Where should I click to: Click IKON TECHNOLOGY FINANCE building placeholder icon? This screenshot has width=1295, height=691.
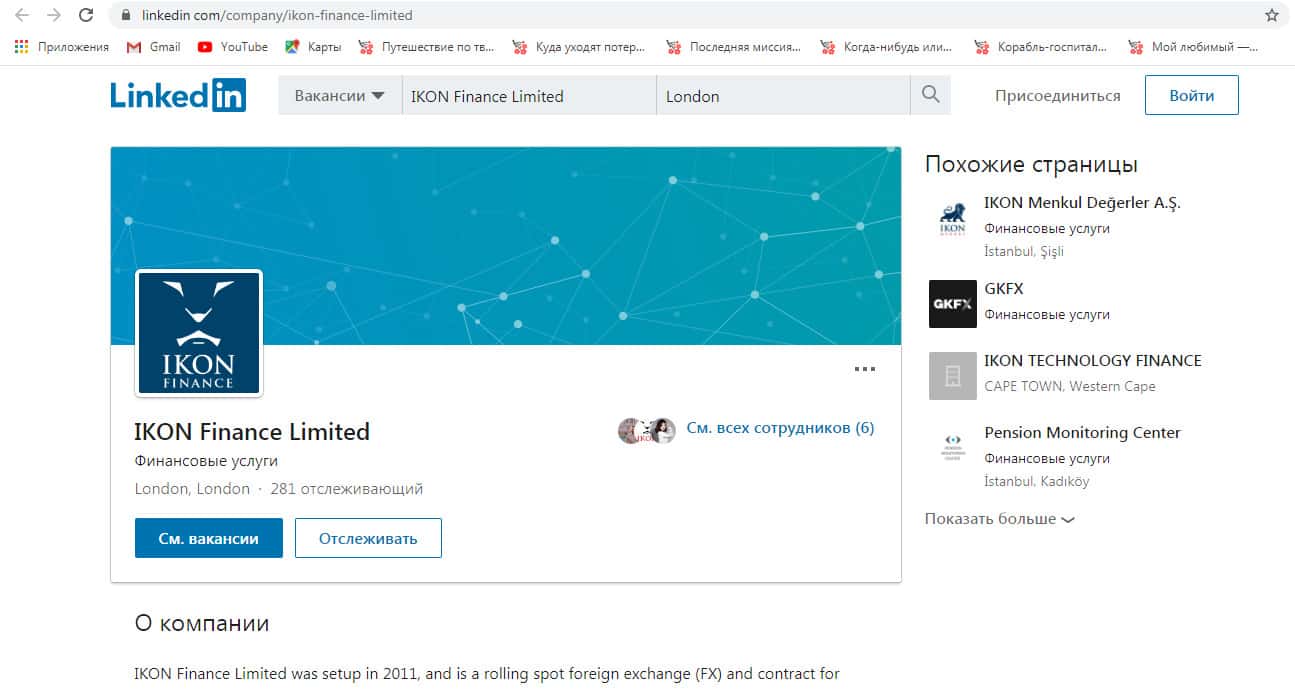click(x=953, y=376)
